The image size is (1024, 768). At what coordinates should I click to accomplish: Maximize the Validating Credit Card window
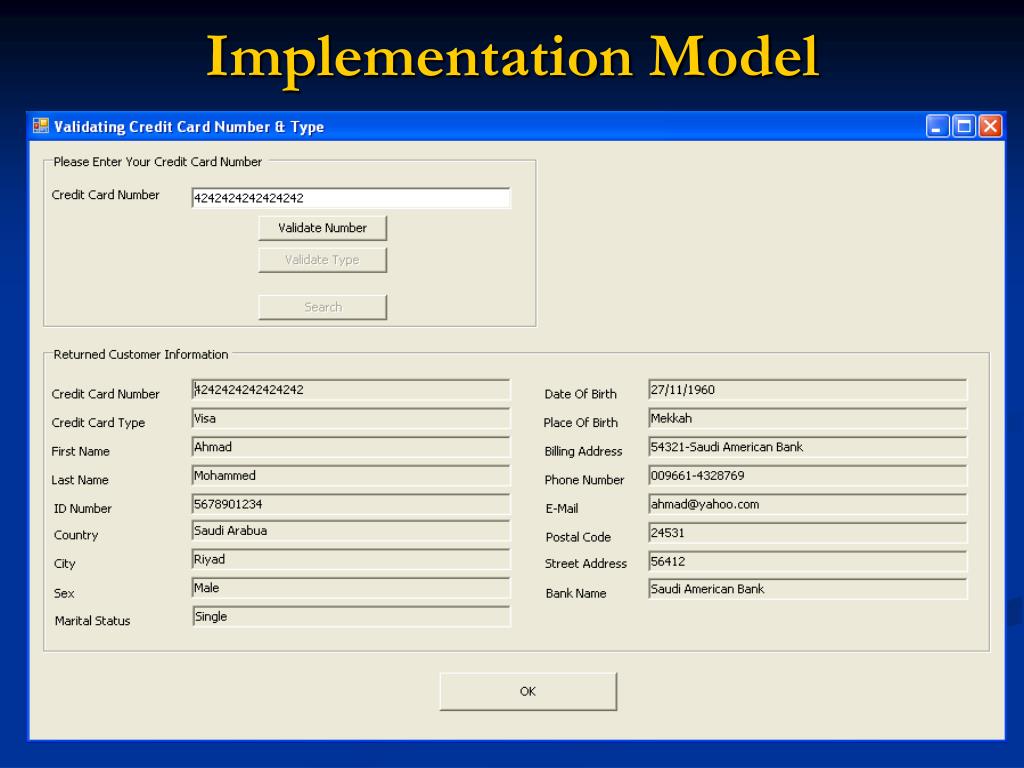[x=964, y=126]
